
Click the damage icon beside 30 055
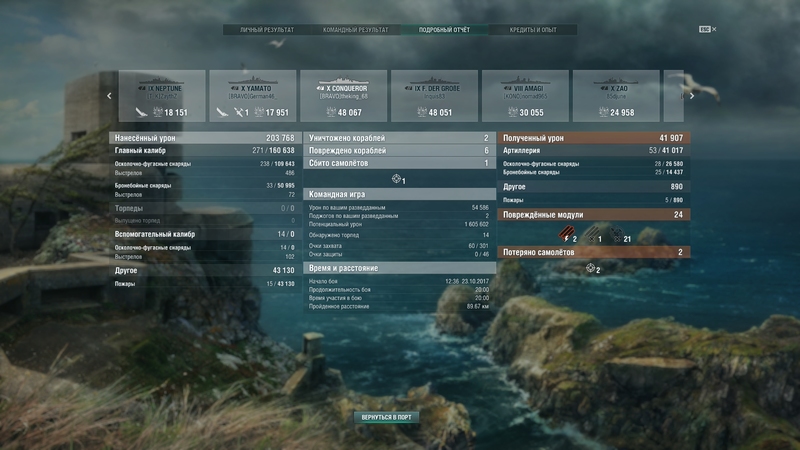513,112
